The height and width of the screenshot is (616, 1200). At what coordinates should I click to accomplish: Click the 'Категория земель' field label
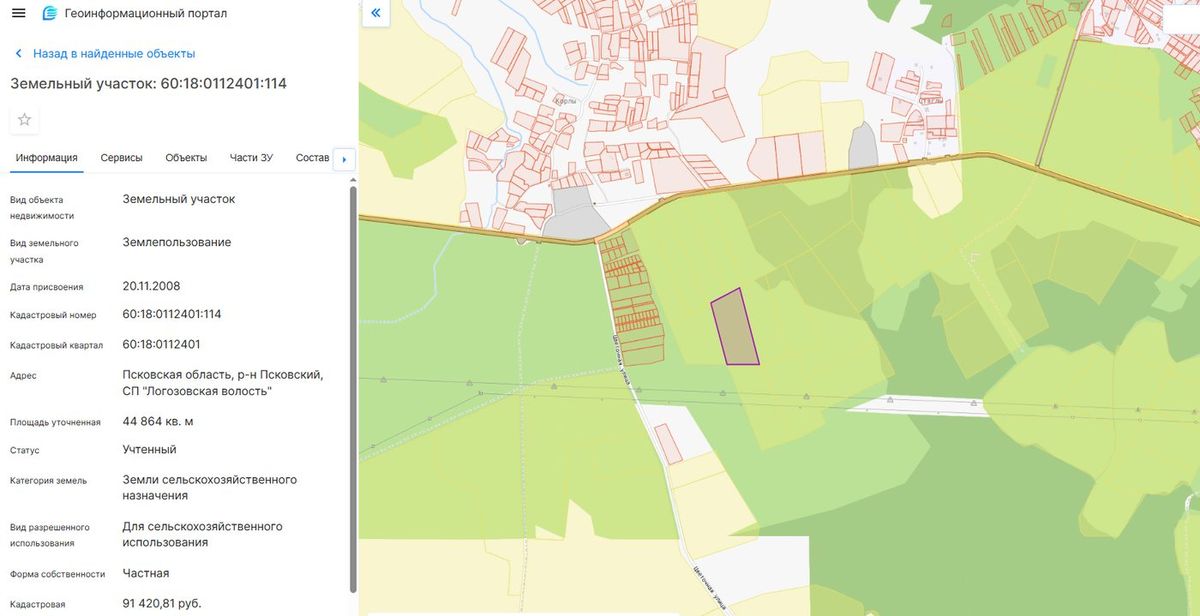48,480
